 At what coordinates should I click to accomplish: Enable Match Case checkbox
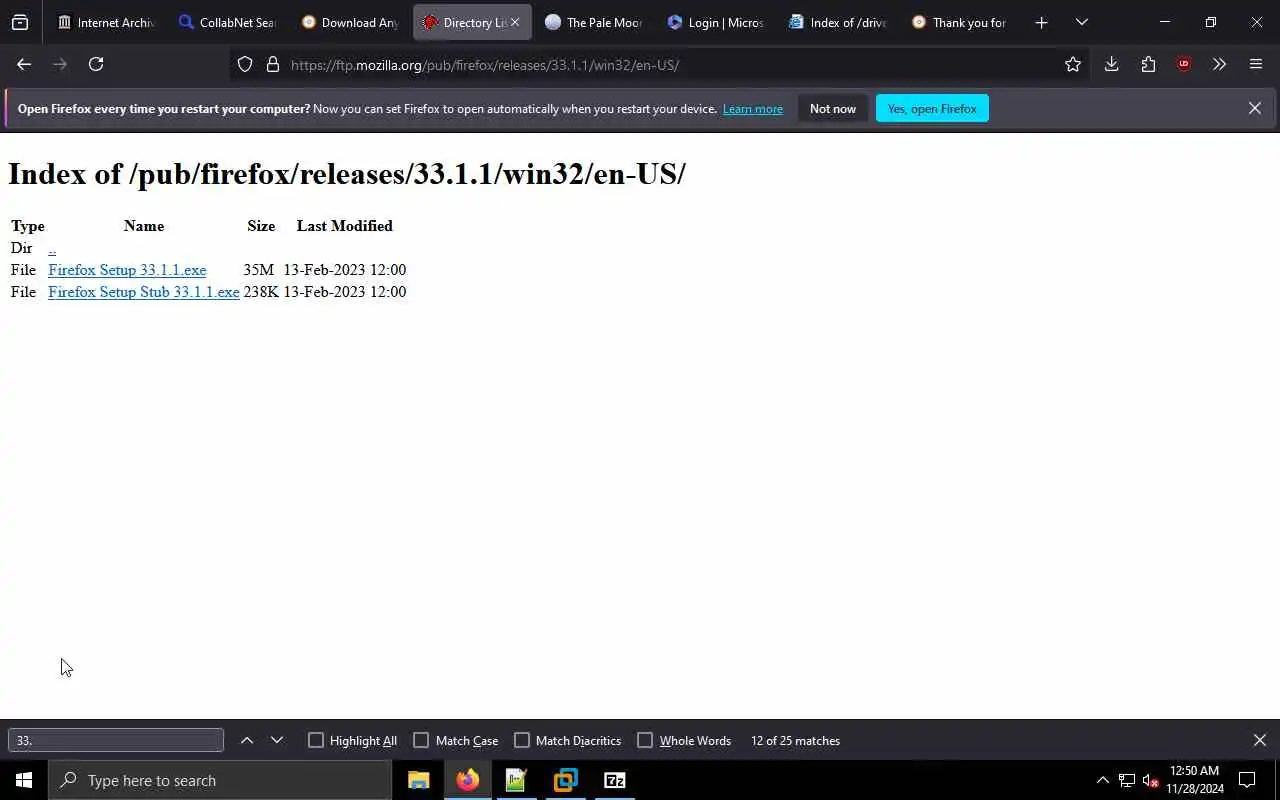(x=421, y=740)
